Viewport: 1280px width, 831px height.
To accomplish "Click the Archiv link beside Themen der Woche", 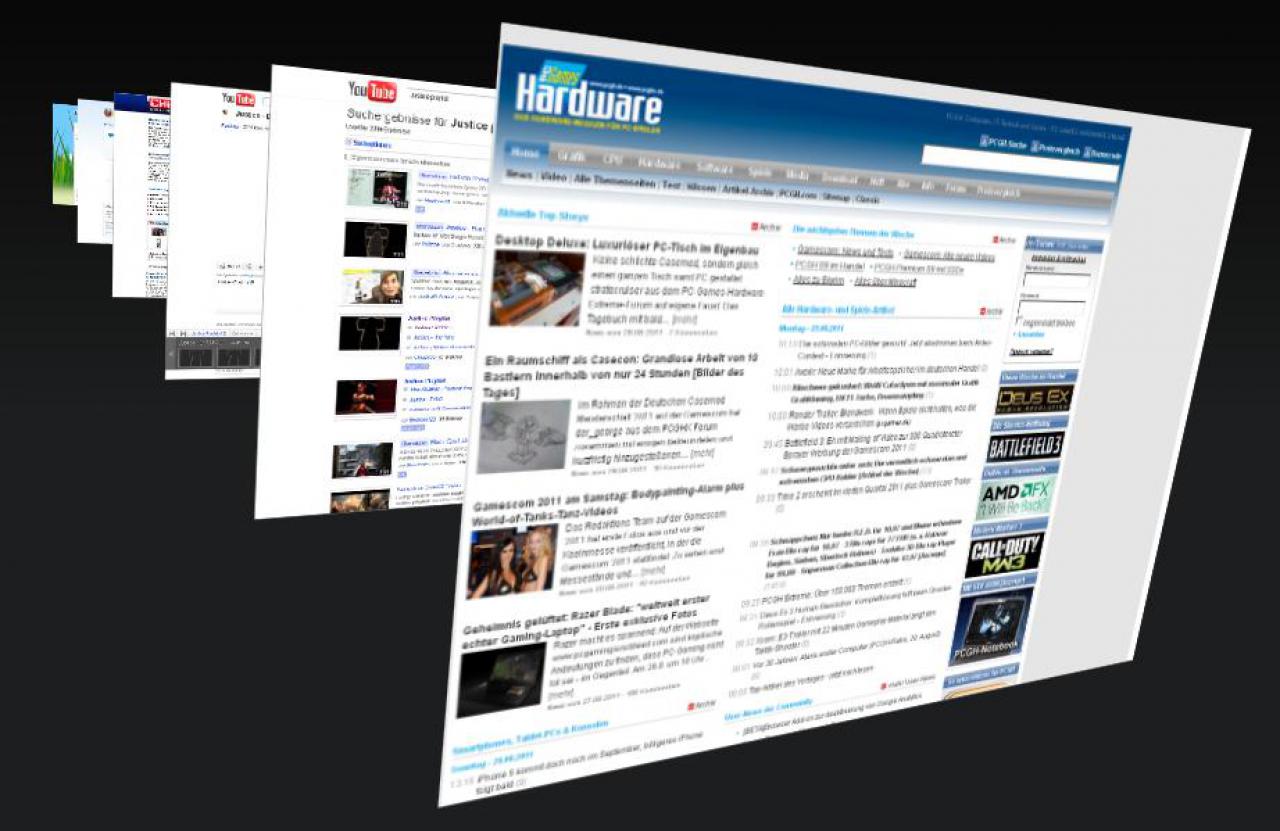I will (x=1004, y=240).
